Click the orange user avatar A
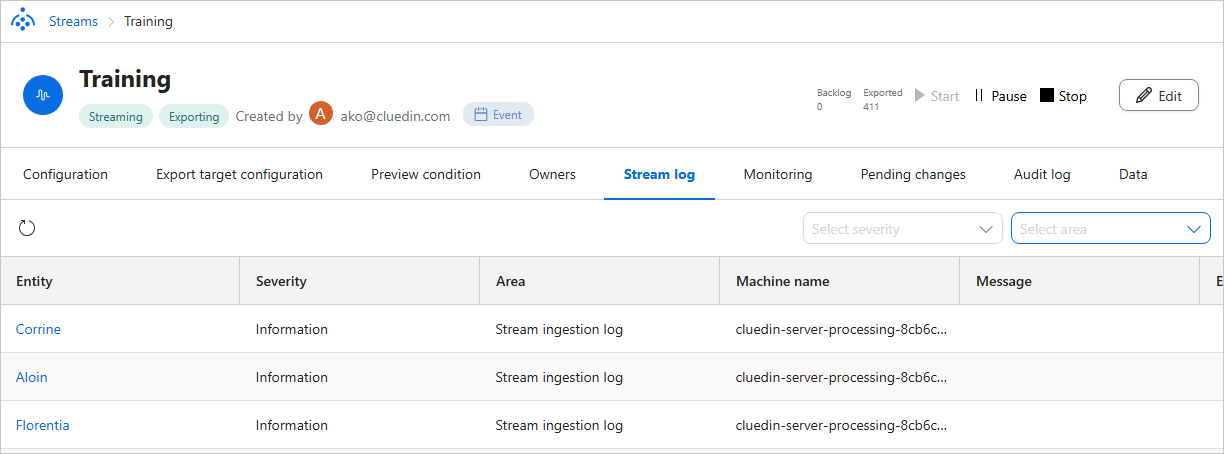Screen dimensions: 1224x454 [x=321, y=114]
